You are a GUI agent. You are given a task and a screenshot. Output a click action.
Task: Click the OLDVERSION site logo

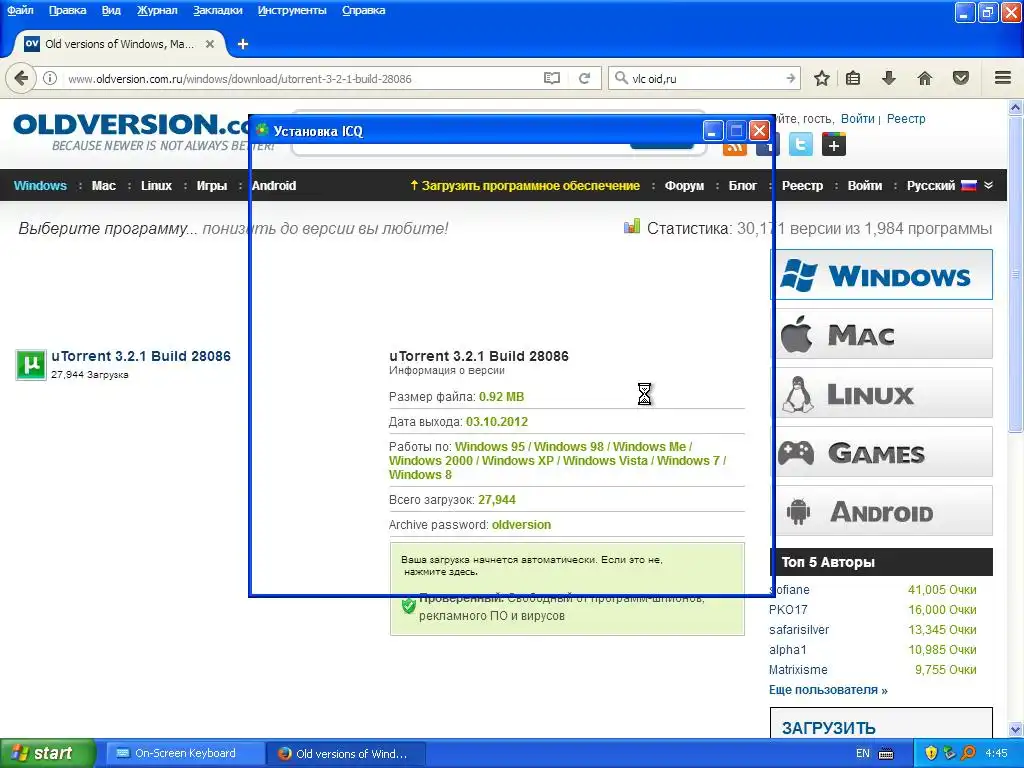[x=131, y=131]
